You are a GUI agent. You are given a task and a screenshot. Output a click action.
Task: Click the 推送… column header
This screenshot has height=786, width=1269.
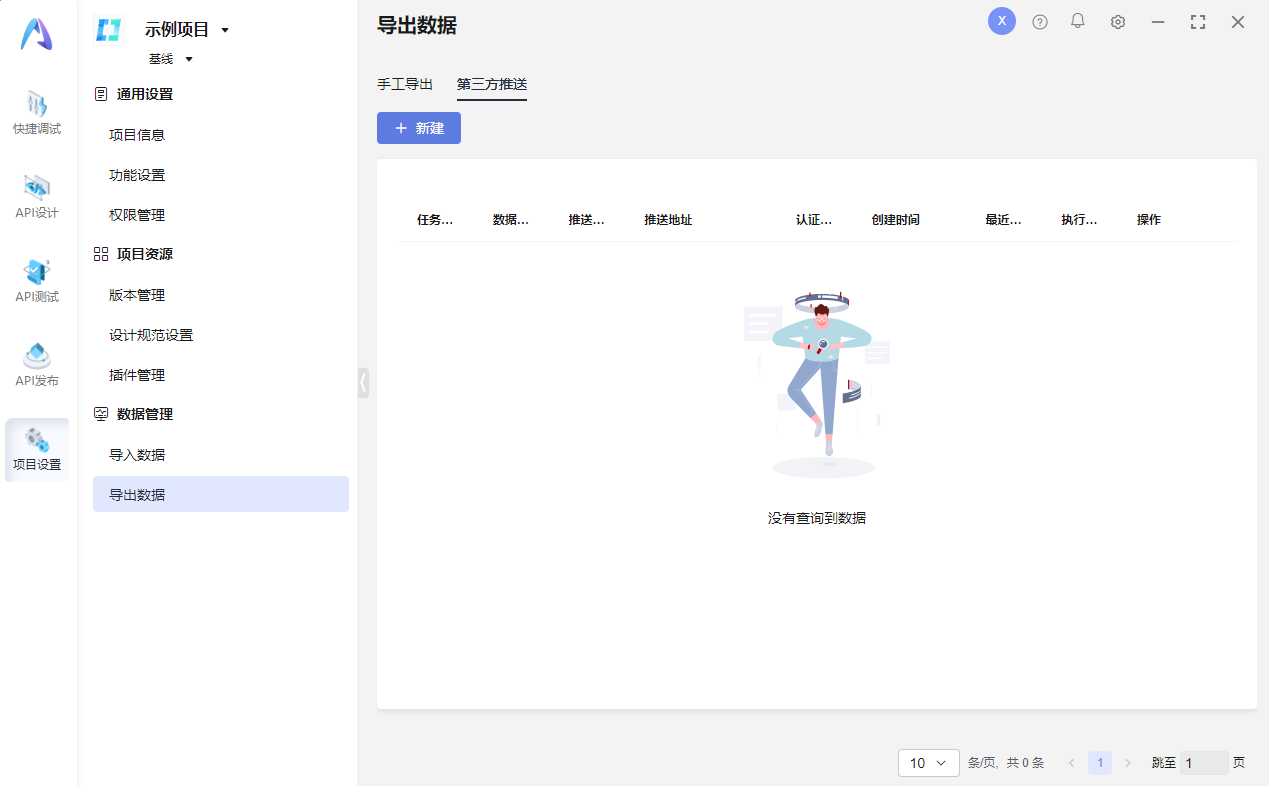[586, 220]
